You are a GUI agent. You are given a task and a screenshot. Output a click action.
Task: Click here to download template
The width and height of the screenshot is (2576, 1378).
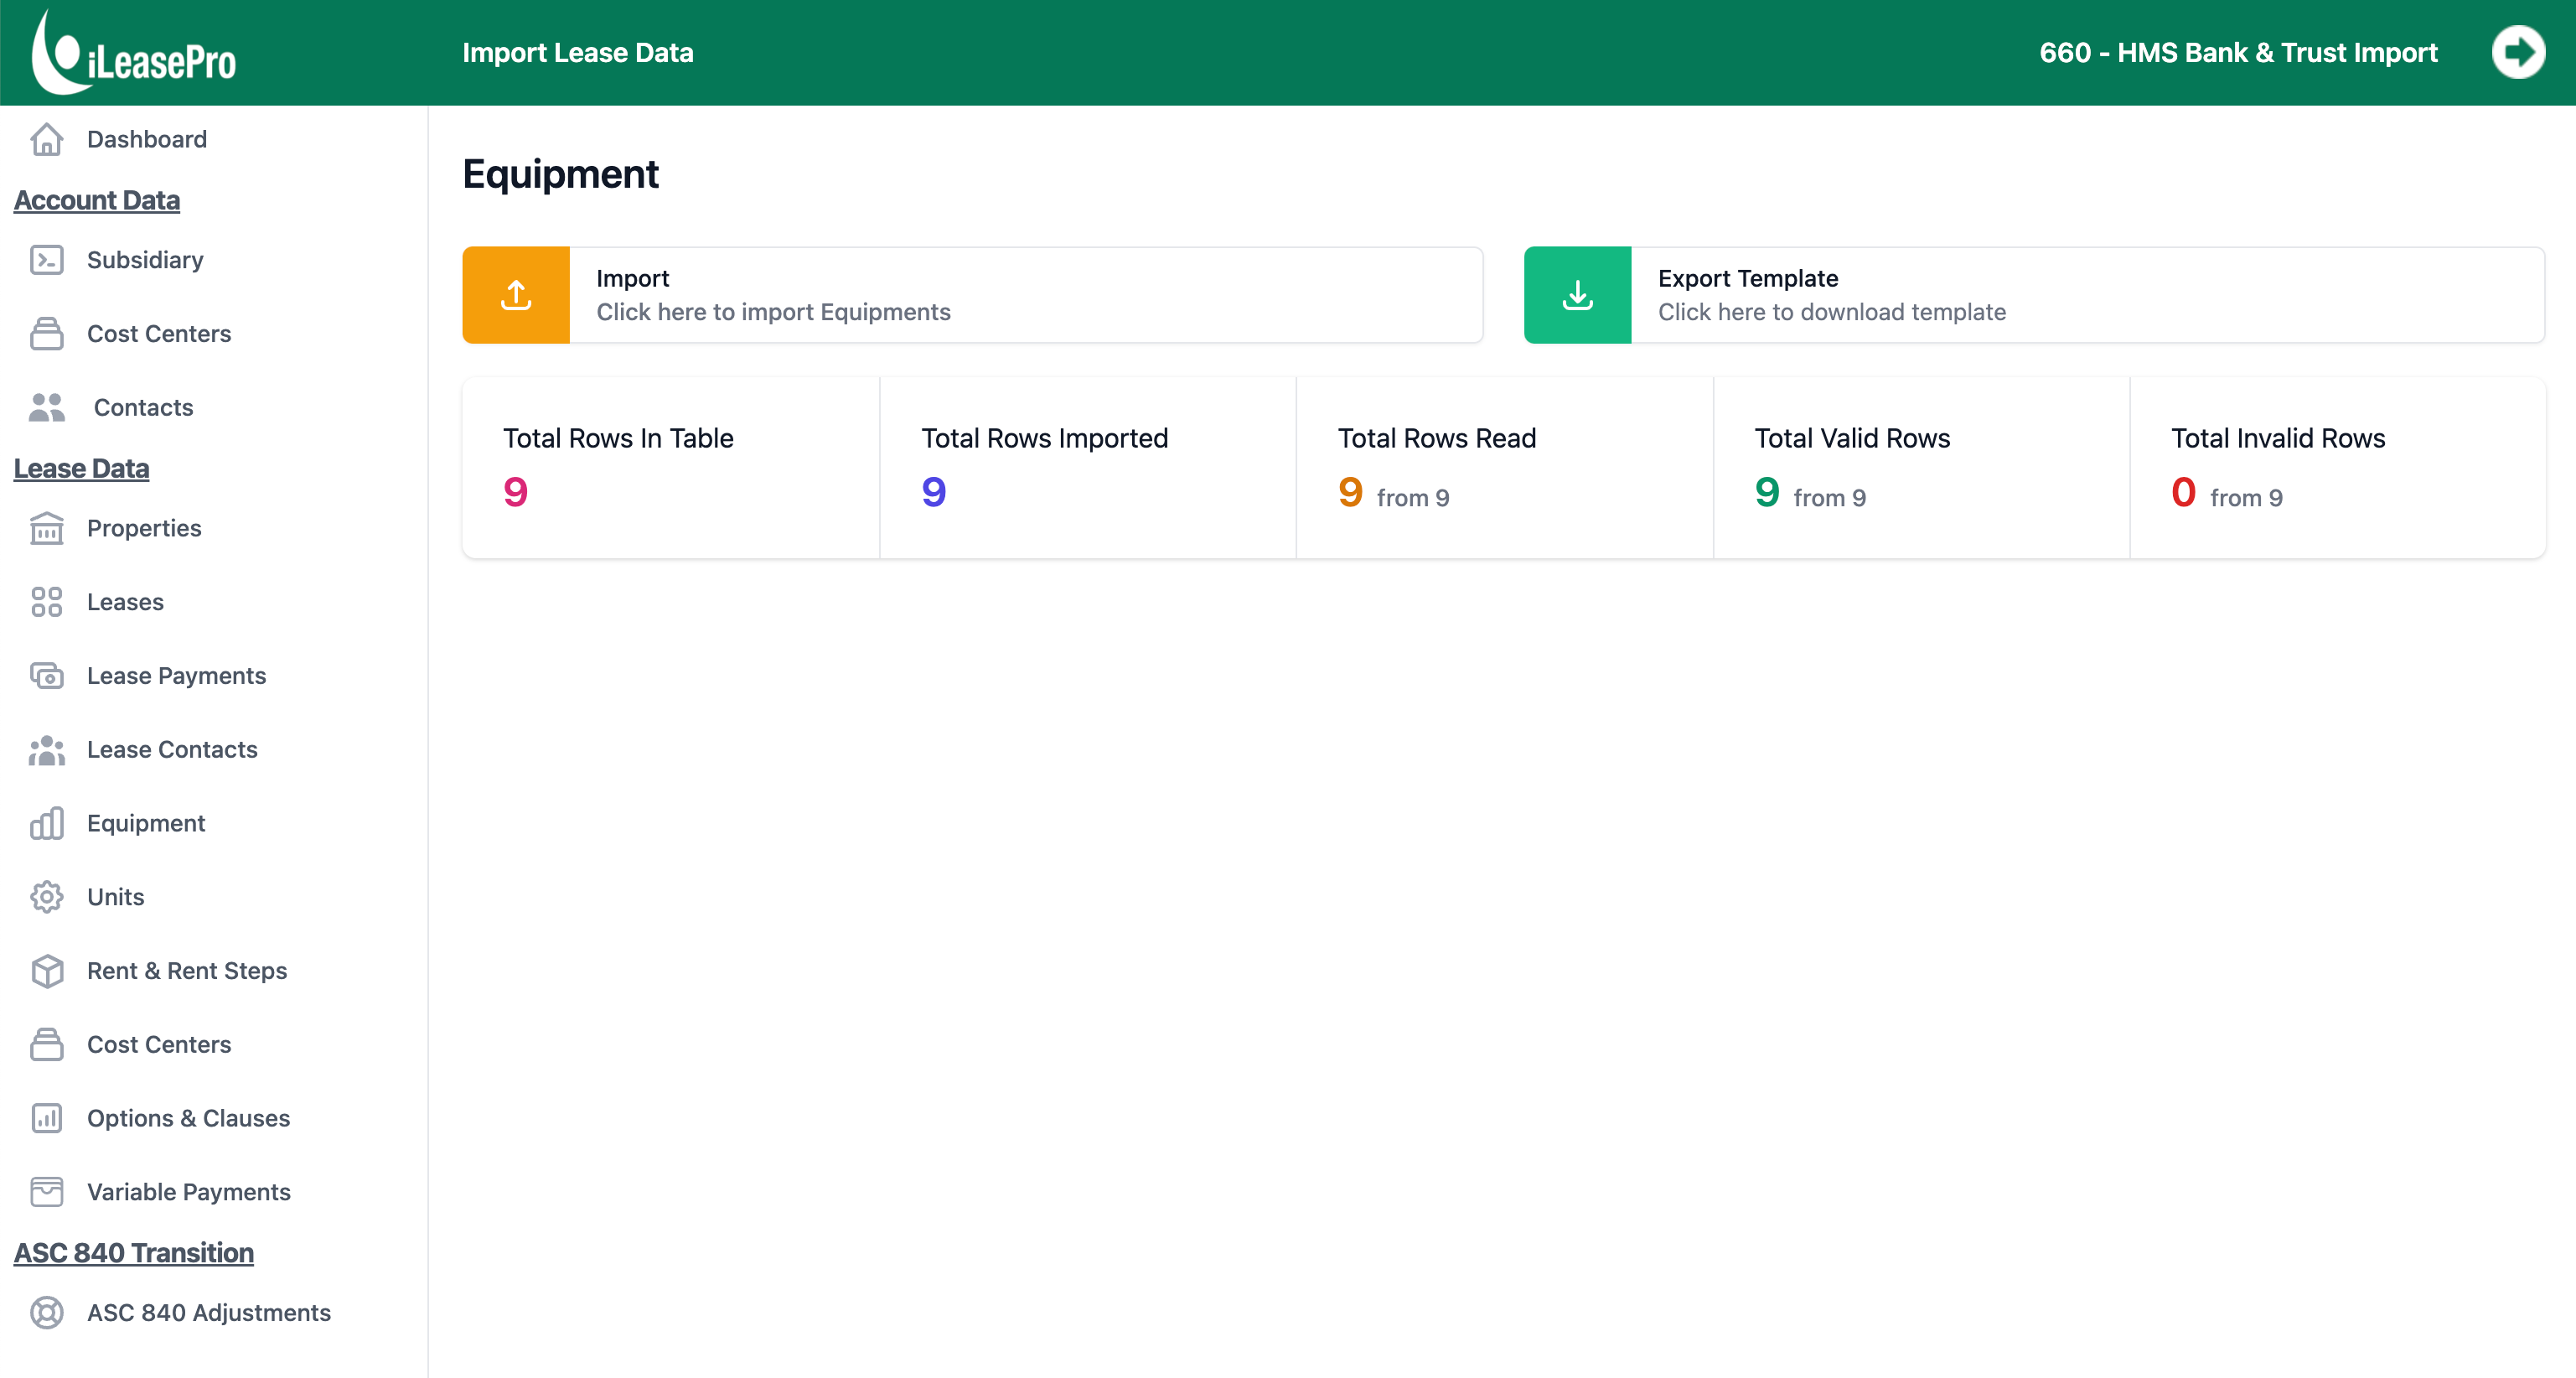tap(1832, 312)
